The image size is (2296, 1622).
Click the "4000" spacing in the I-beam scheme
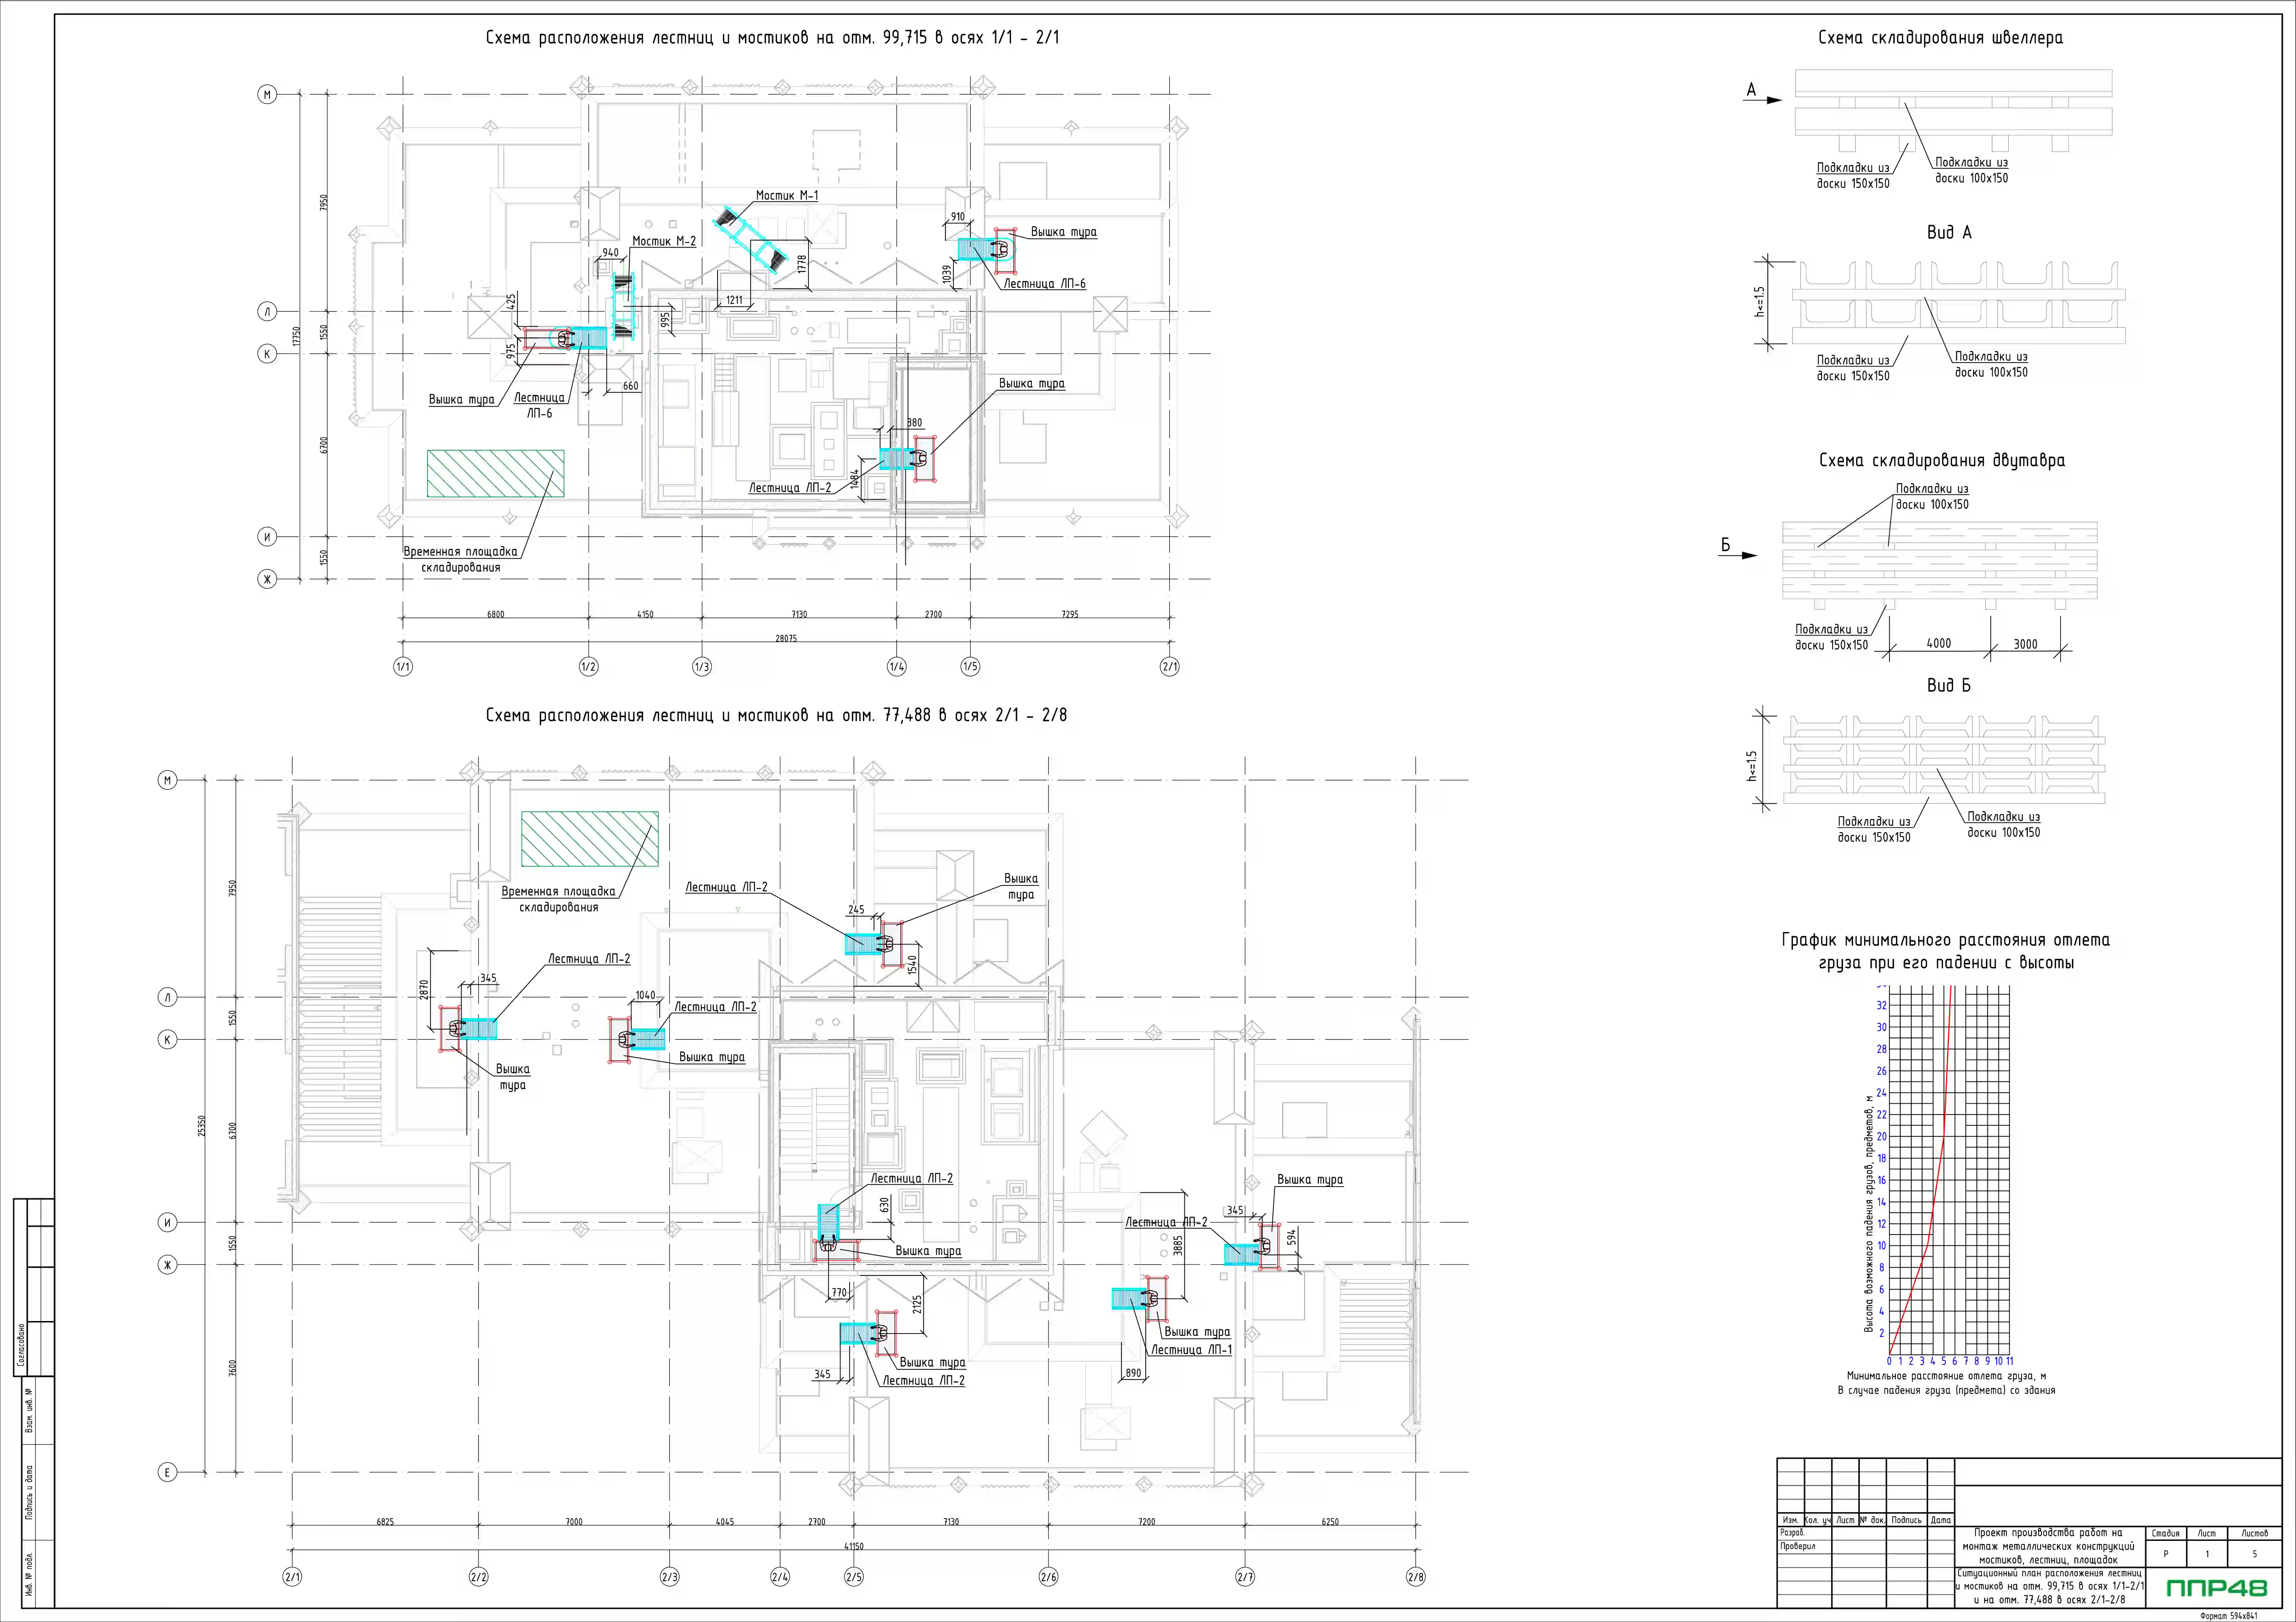click(1939, 644)
